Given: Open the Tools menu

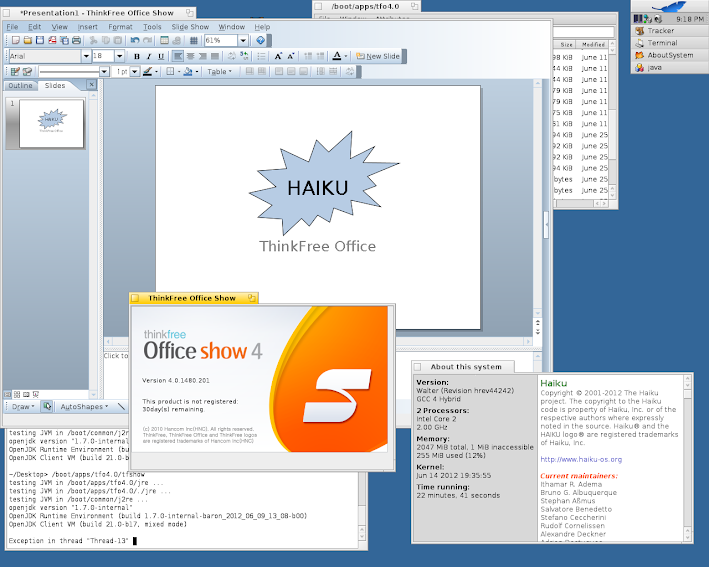Looking at the screenshot, I should pos(152,27).
